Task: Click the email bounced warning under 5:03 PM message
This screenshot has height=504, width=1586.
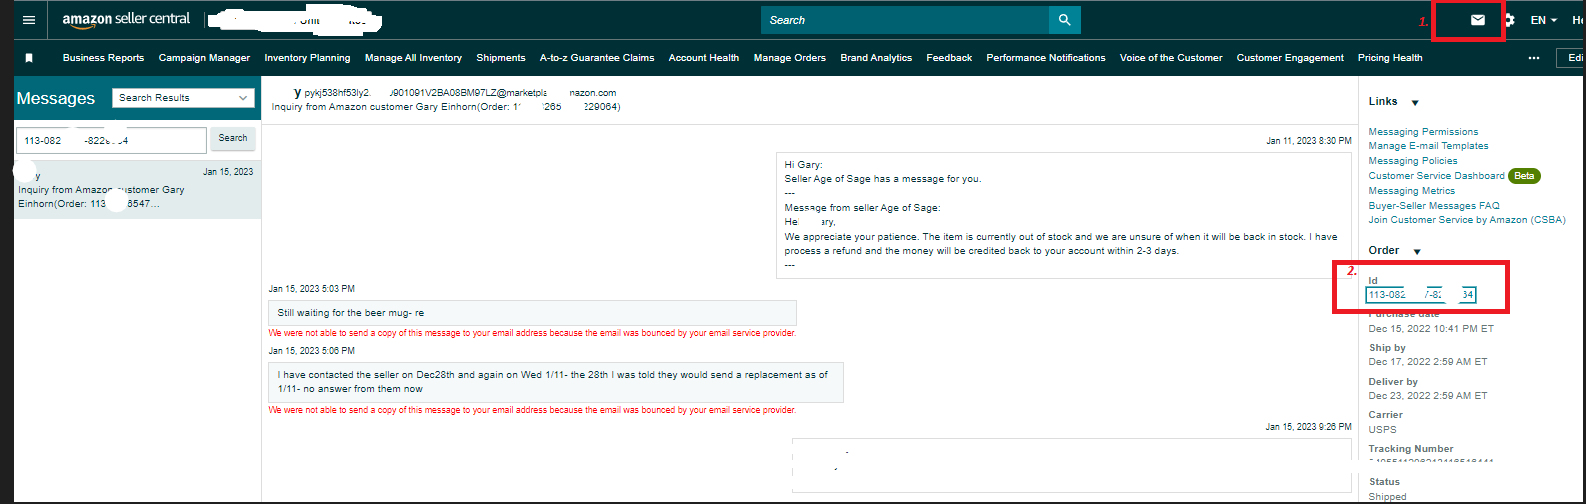Action: point(532,333)
